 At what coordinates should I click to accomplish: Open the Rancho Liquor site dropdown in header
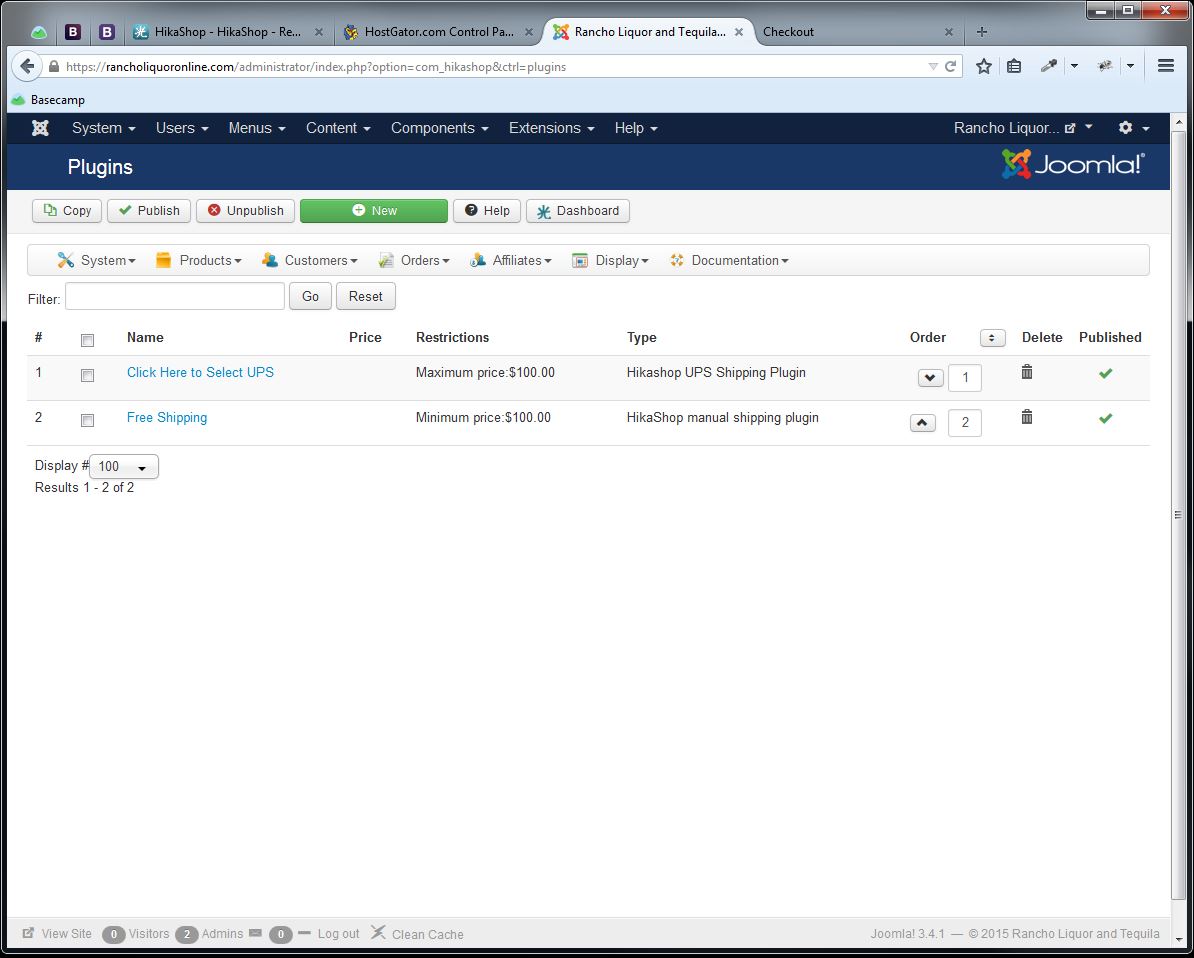tap(1023, 128)
